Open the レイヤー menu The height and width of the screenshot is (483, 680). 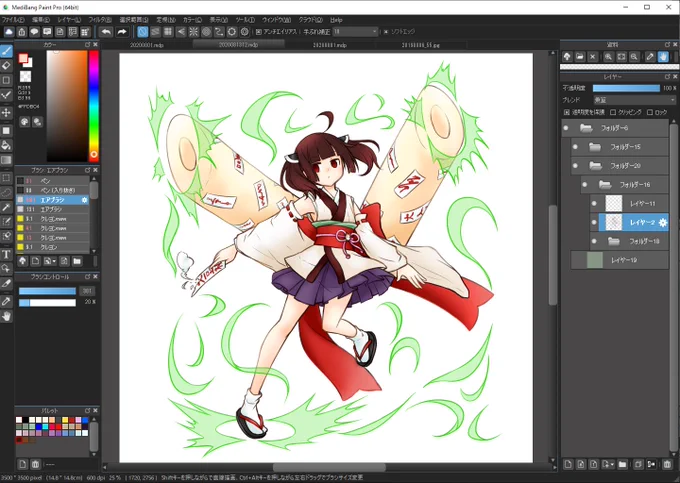[69, 20]
